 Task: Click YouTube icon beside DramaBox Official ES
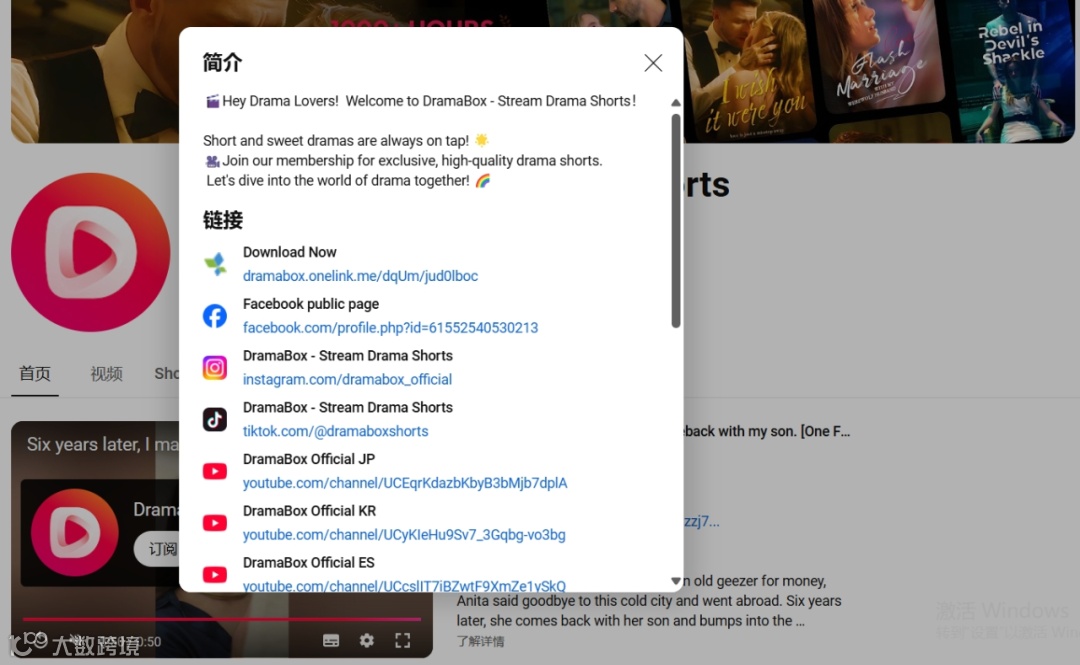(x=215, y=574)
